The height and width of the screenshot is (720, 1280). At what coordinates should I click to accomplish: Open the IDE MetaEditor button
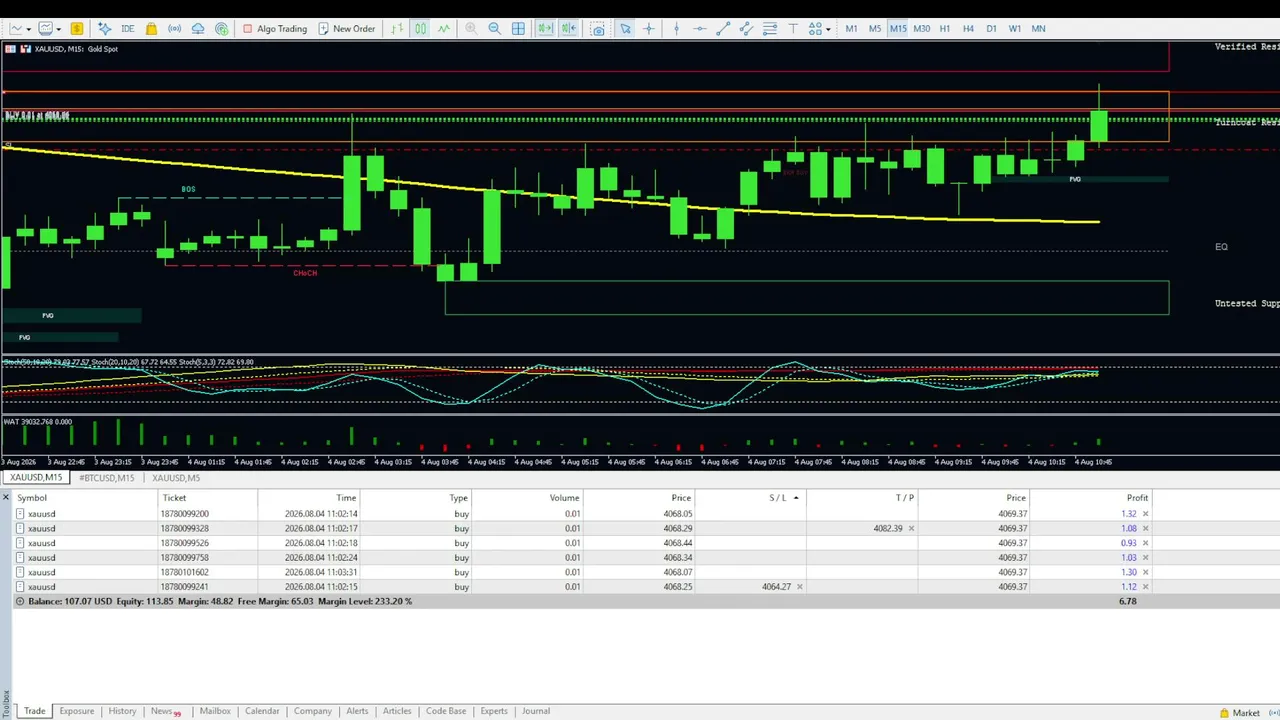[127, 29]
